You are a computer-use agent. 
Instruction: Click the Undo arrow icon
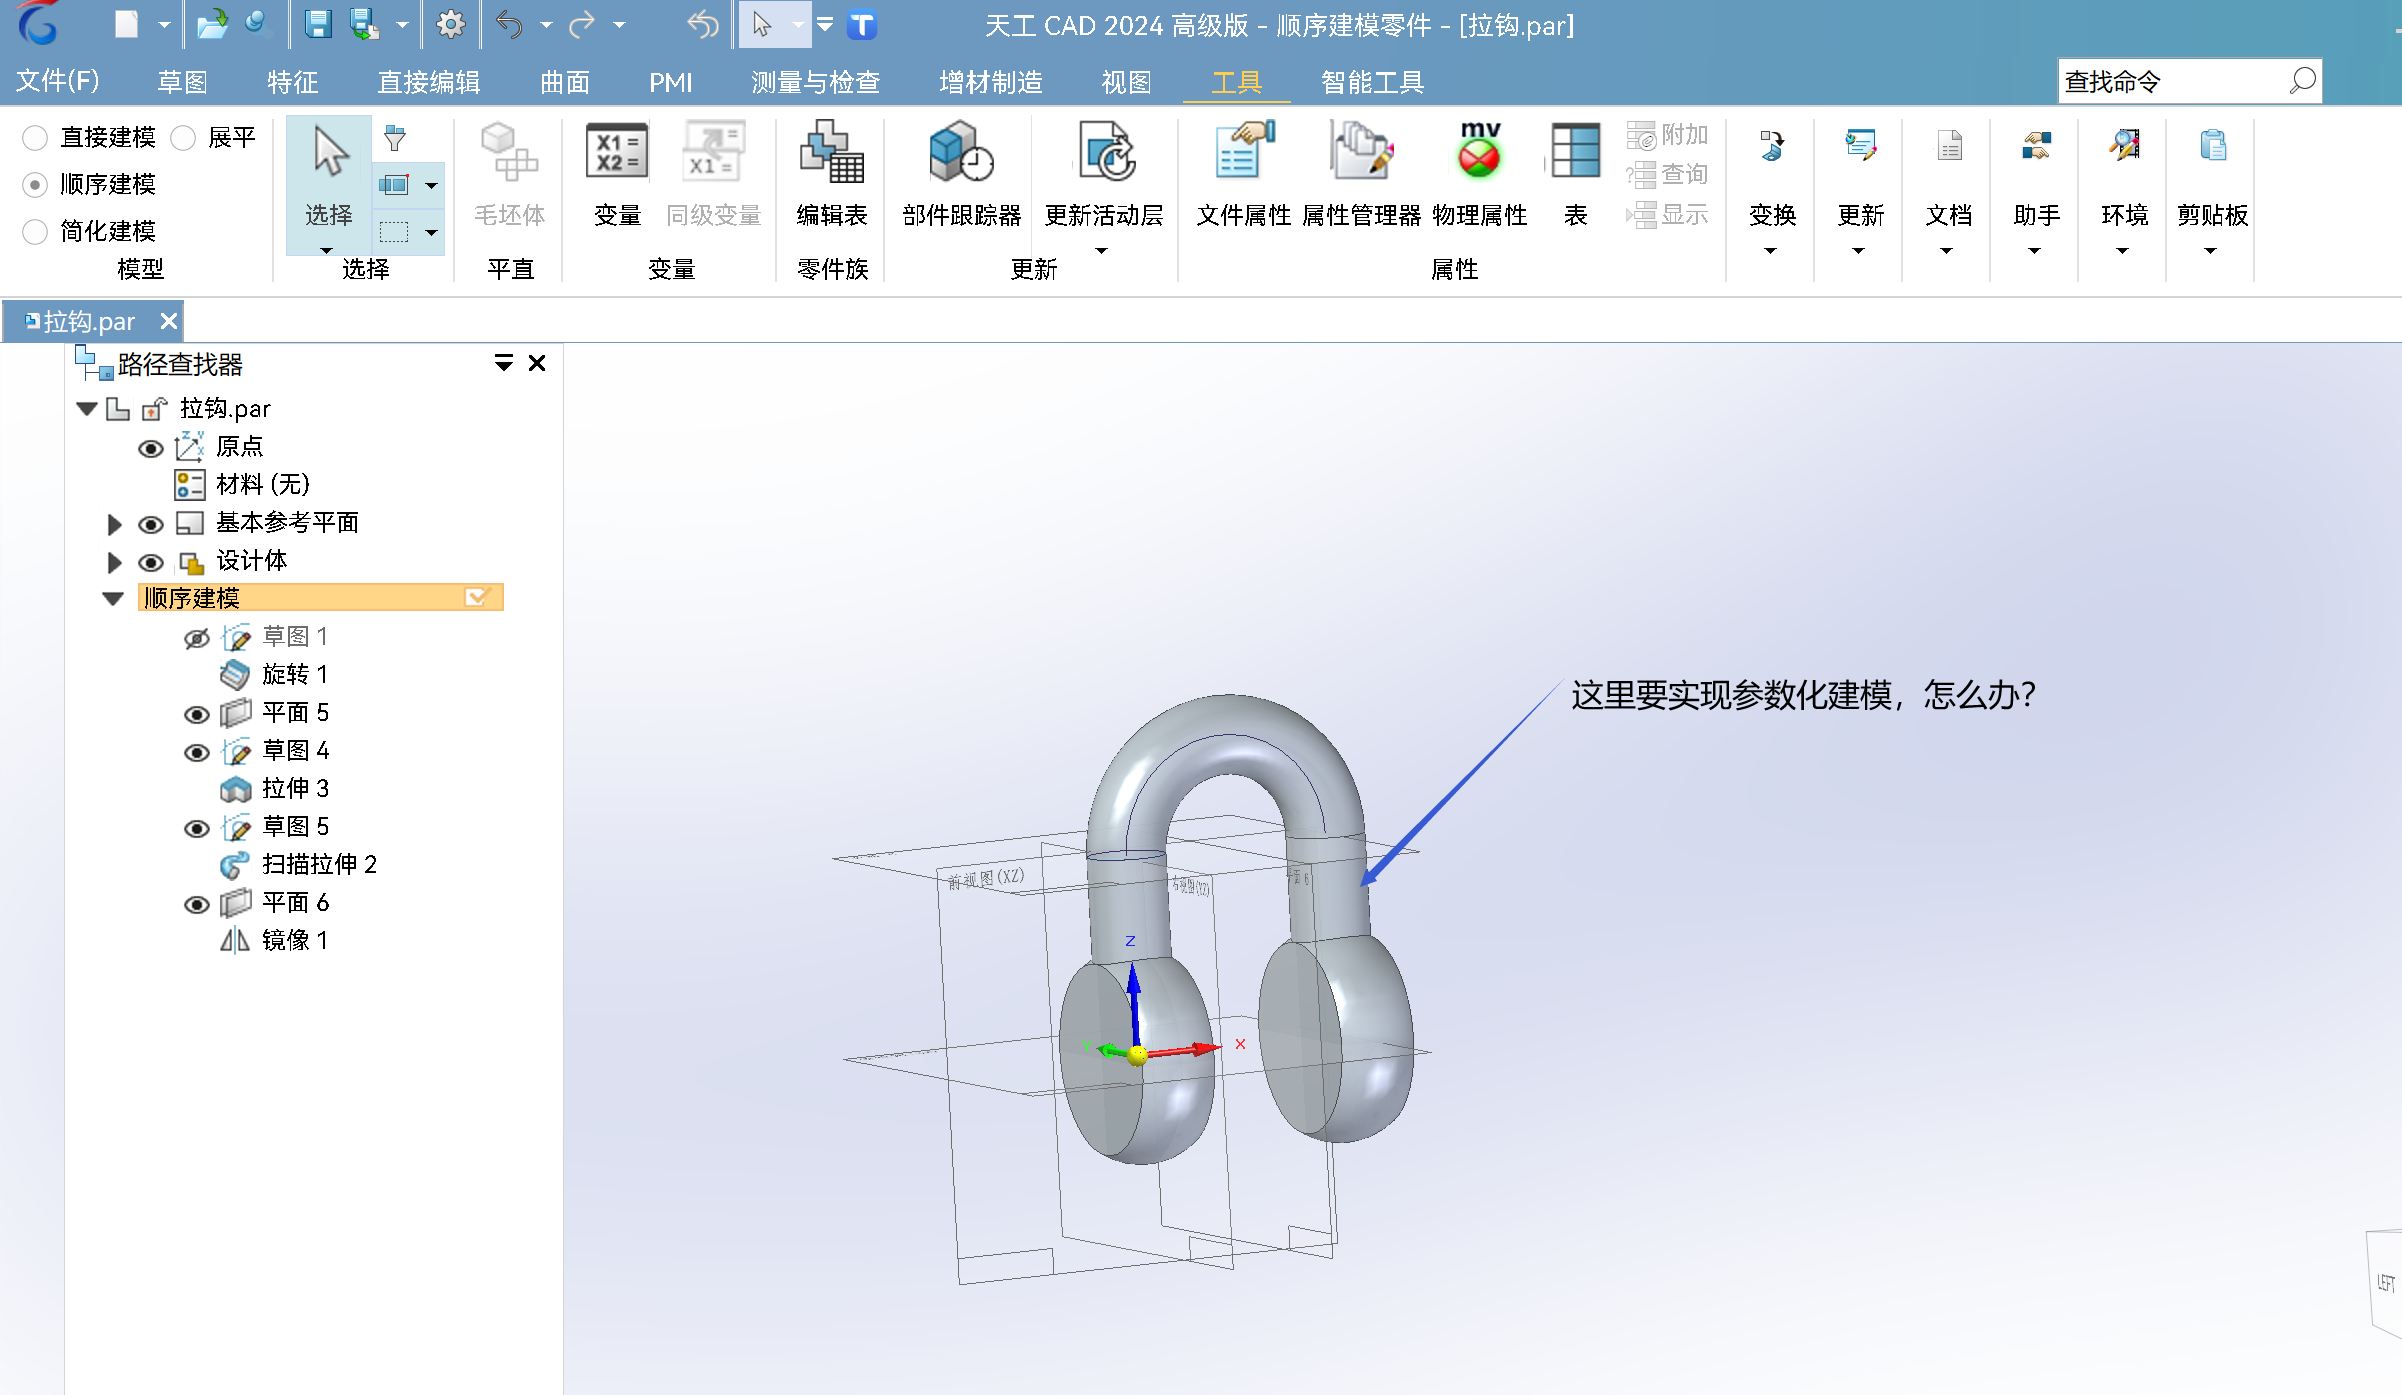pyautogui.click(x=510, y=24)
